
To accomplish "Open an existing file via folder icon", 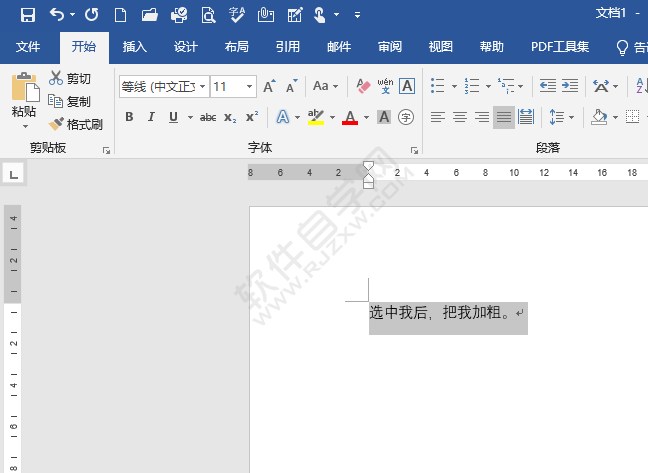I will coord(149,15).
